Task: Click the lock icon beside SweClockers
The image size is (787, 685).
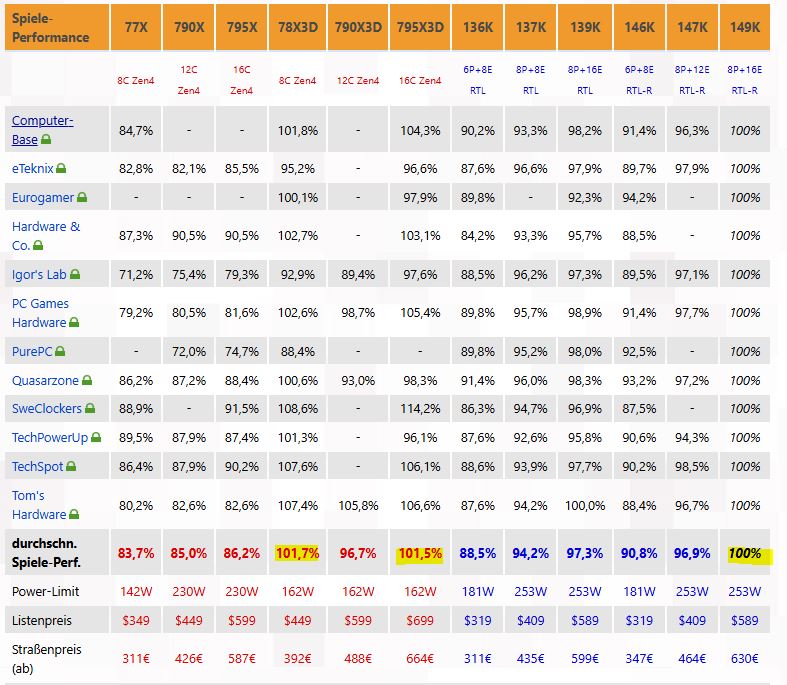Action: coord(90,408)
